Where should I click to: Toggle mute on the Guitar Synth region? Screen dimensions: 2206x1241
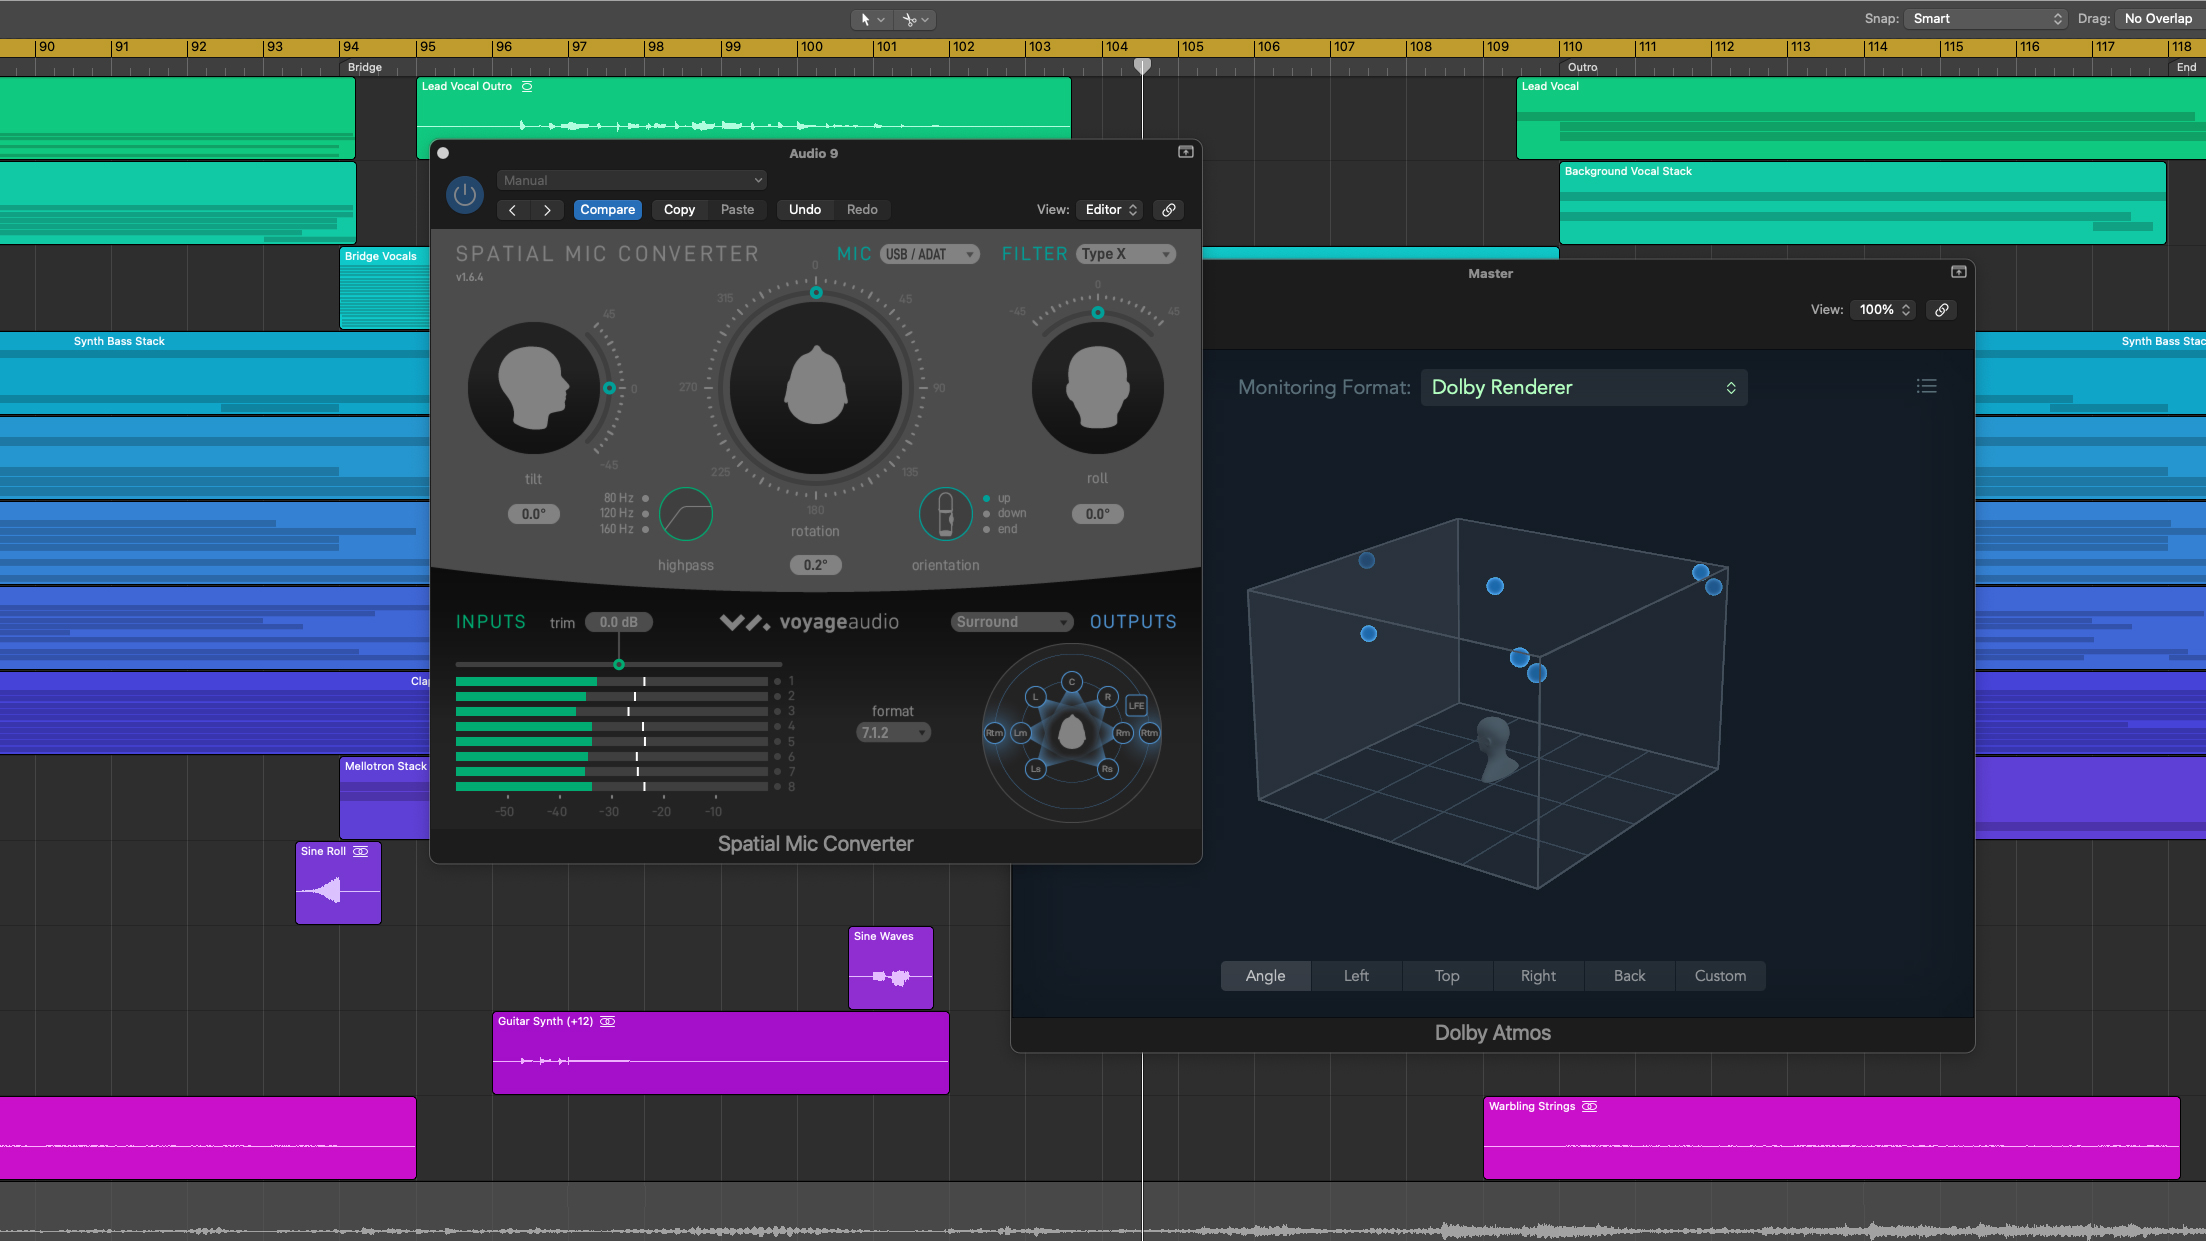(x=607, y=1021)
